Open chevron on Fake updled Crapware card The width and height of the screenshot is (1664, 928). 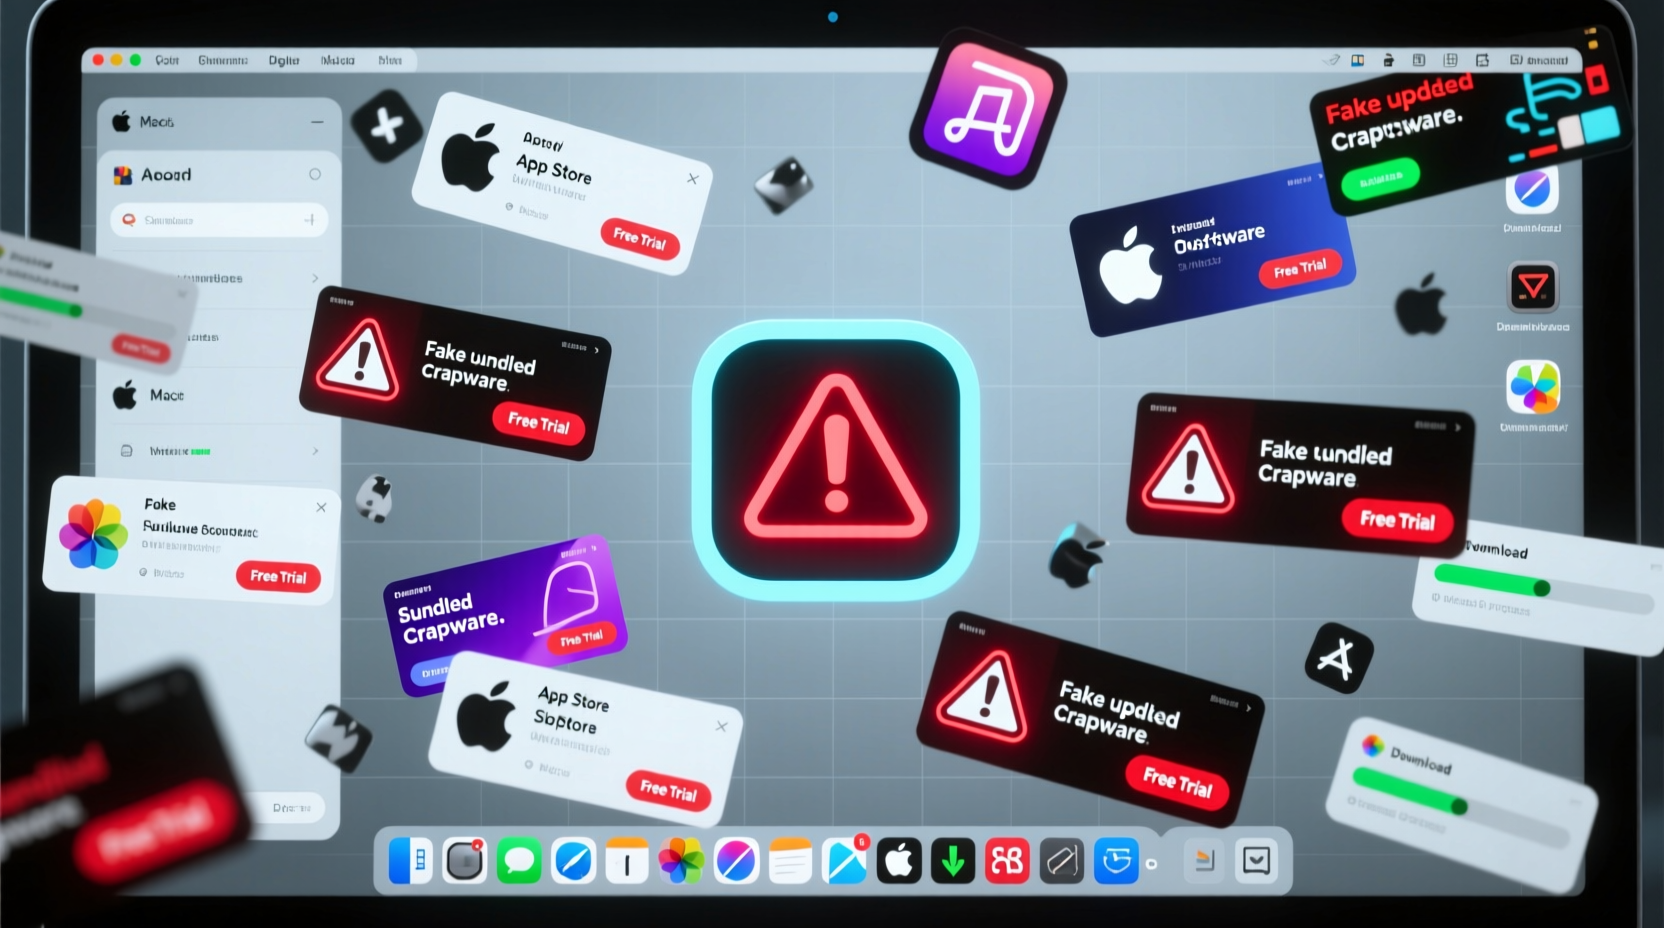click(x=1248, y=707)
